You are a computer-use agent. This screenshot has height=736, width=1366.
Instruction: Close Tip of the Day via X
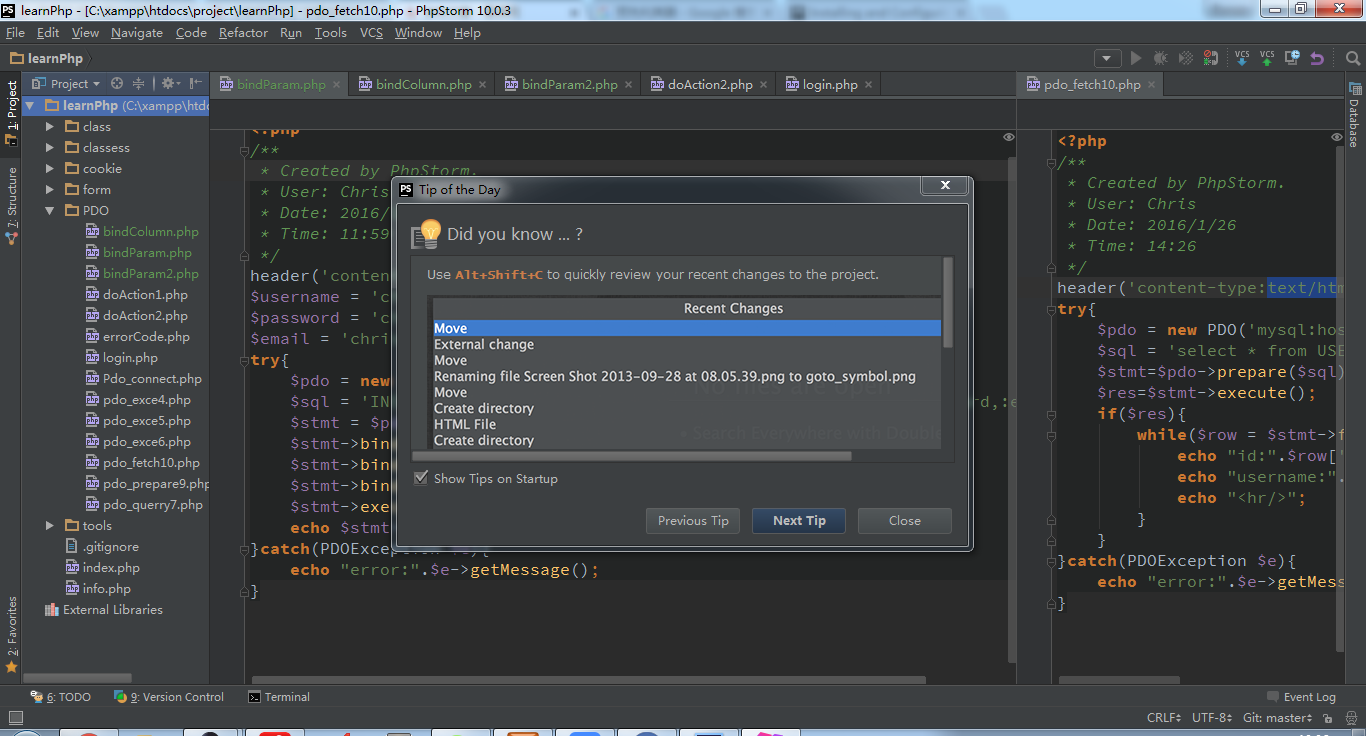[945, 186]
